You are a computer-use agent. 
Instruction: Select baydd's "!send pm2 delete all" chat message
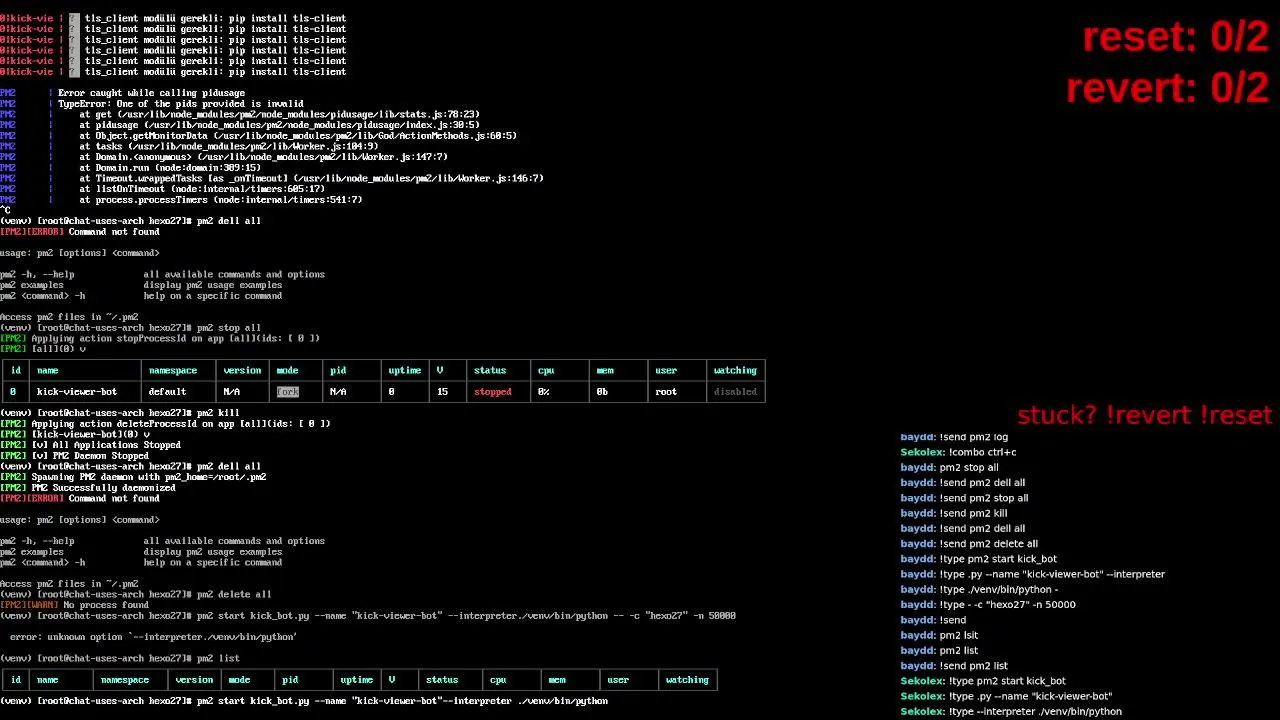[x=969, y=544]
